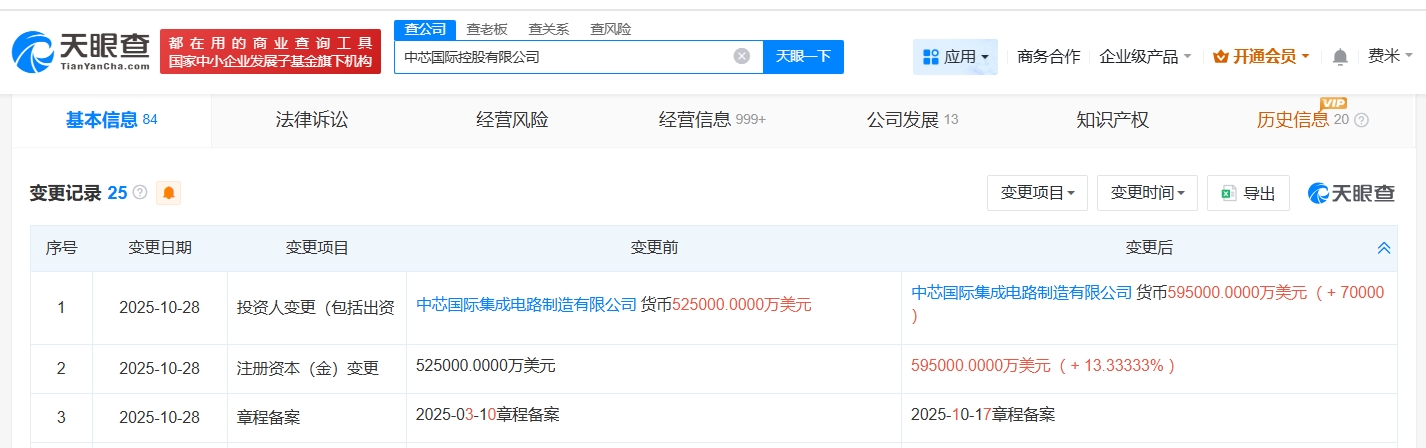Image resolution: width=1426 pixels, height=448 pixels.
Task: Export records with the 导出 button
Action: [1248, 193]
